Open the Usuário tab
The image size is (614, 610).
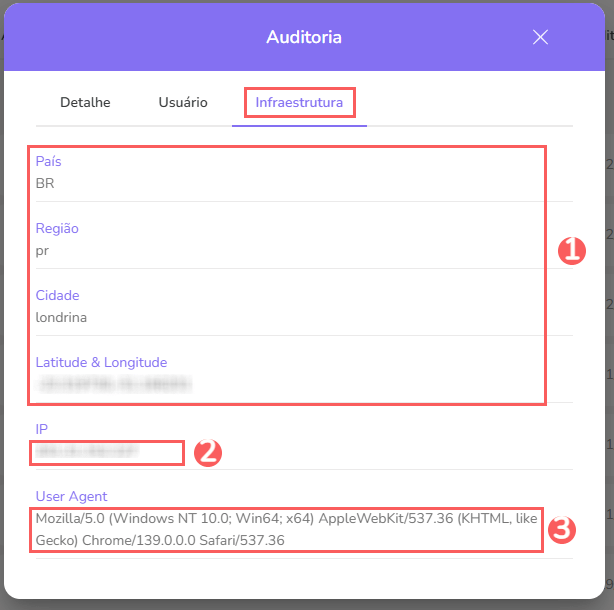(x=183, y=102)
